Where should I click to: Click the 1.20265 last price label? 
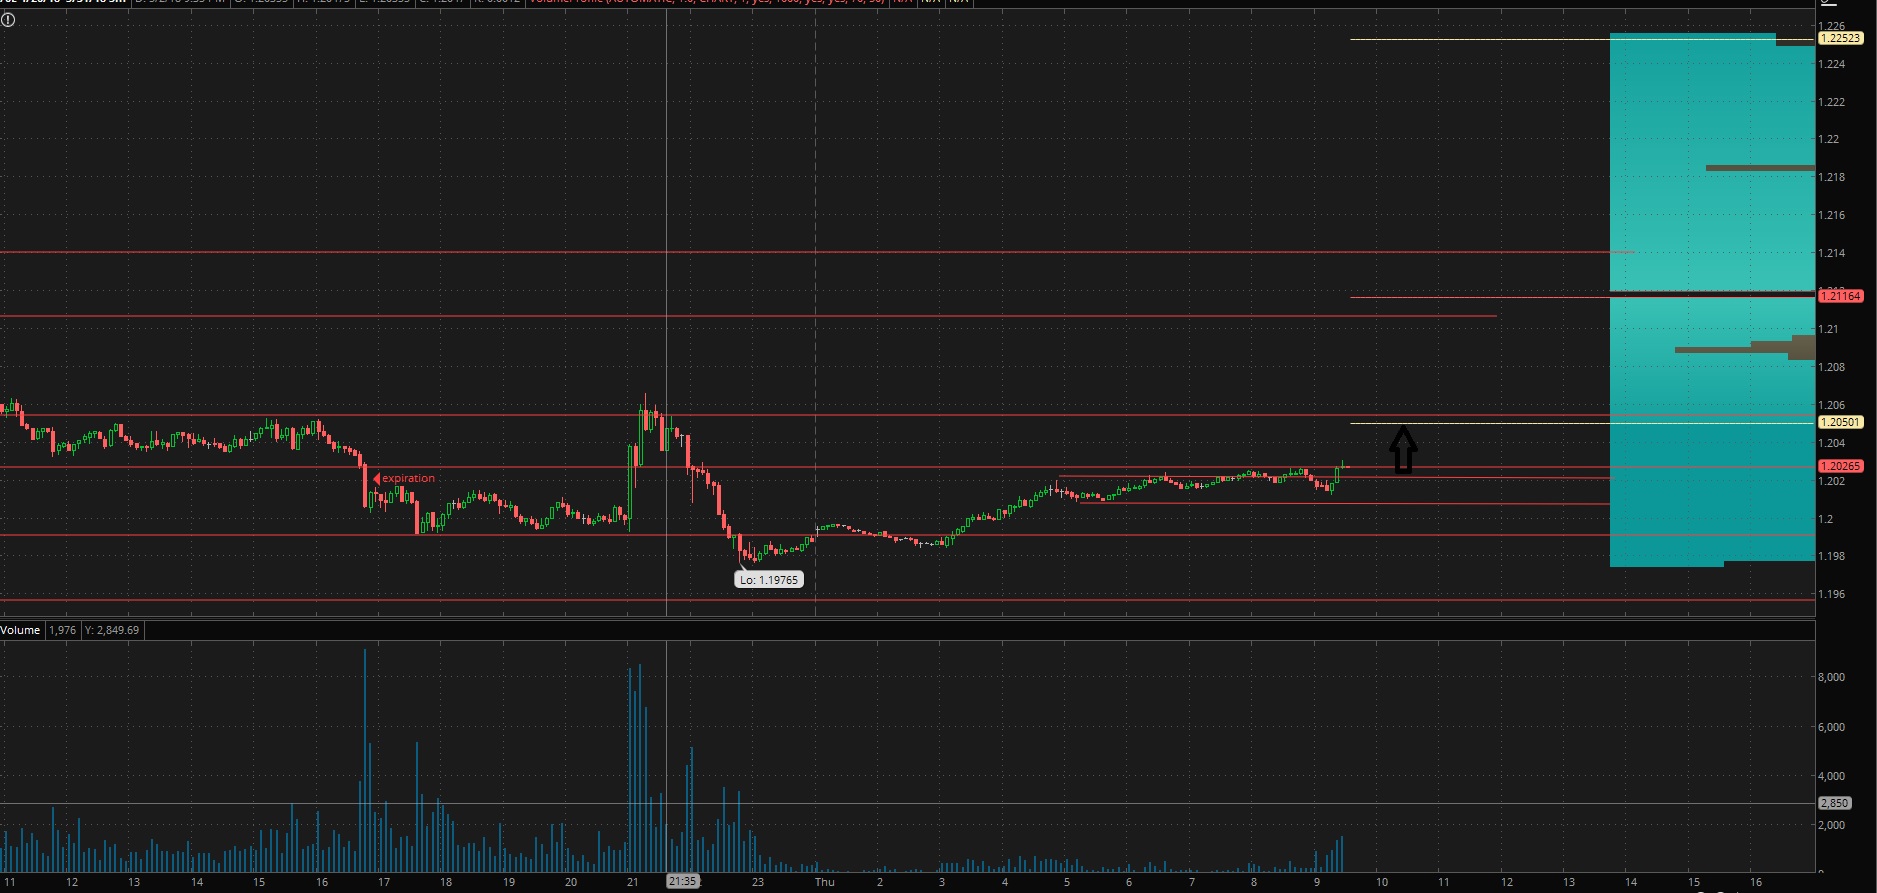tap(1840, 466)
